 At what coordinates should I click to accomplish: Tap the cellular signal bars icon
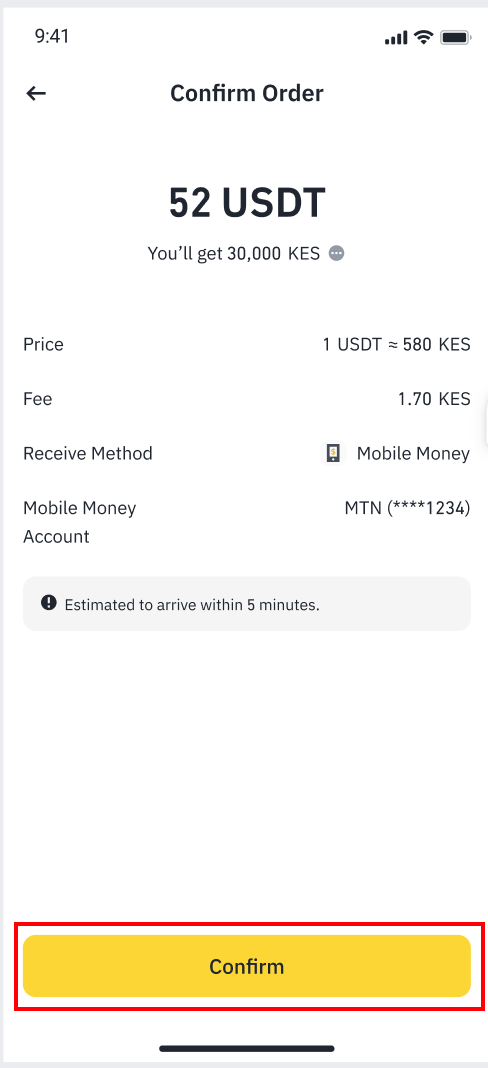coord(396,37)
